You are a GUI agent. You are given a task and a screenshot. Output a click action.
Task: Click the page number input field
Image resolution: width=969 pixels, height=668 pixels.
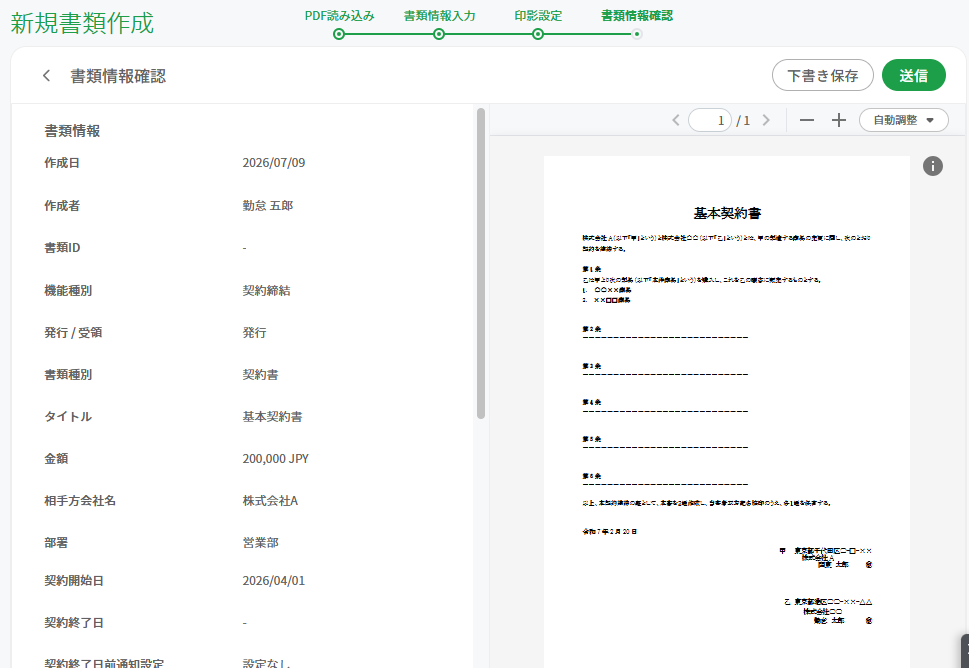pos(709,120)
